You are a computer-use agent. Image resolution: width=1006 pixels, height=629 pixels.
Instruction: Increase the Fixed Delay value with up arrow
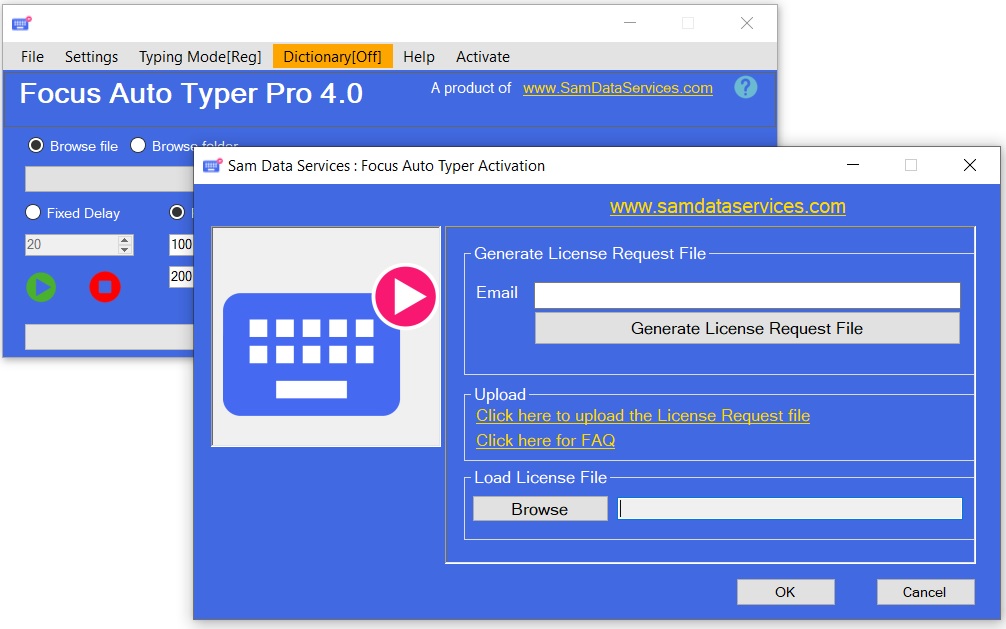pyautogui.click(x=125, y=239)
